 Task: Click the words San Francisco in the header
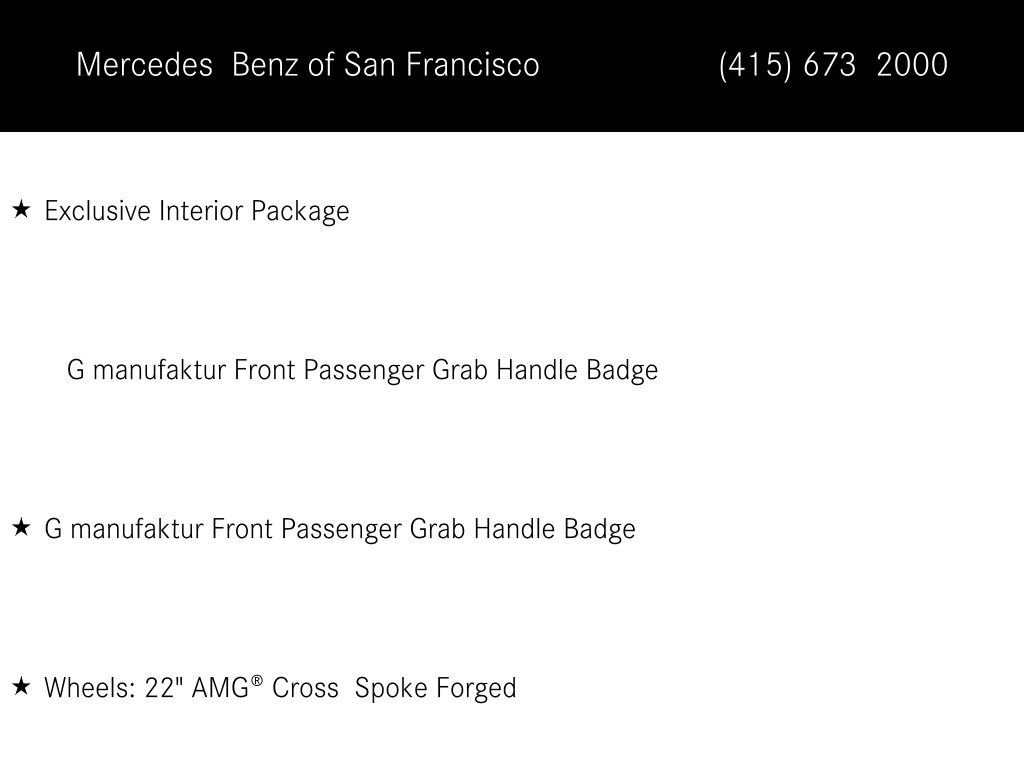point(441,65)
